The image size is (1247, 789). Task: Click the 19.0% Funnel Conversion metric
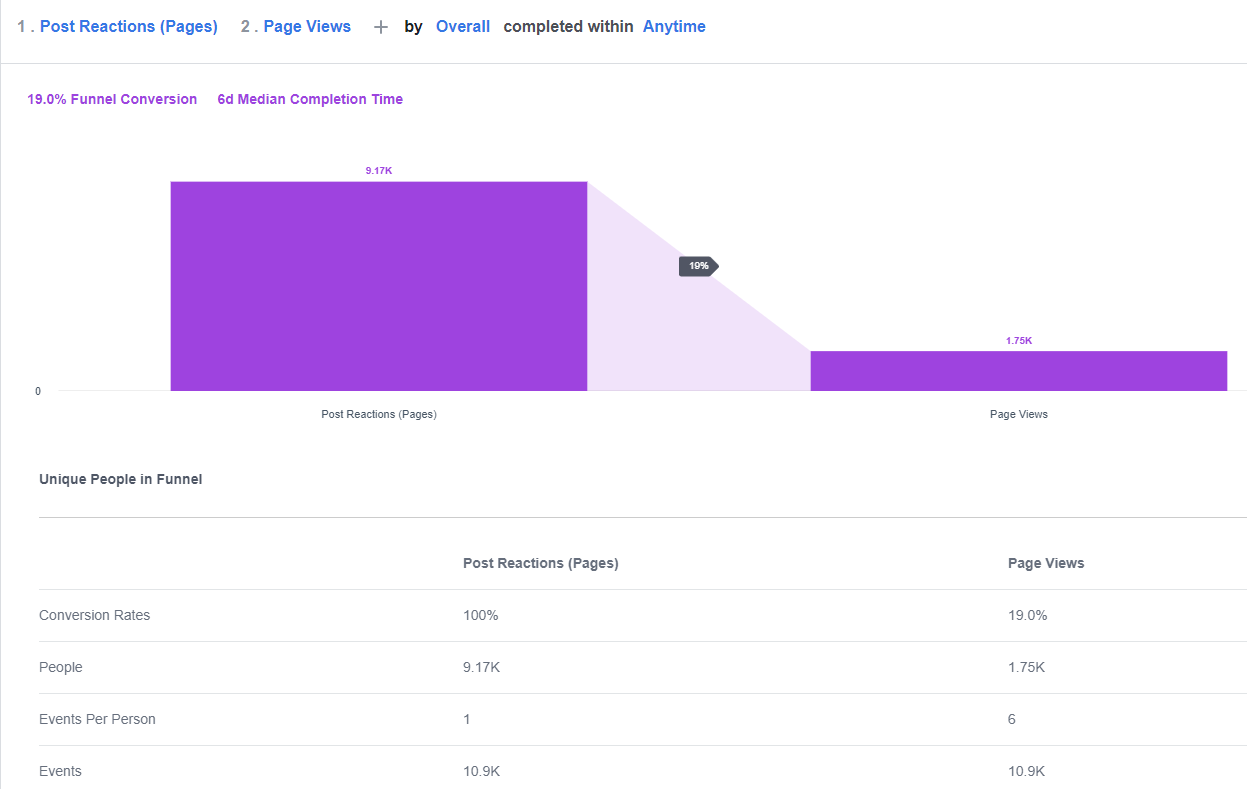point(112,99)
